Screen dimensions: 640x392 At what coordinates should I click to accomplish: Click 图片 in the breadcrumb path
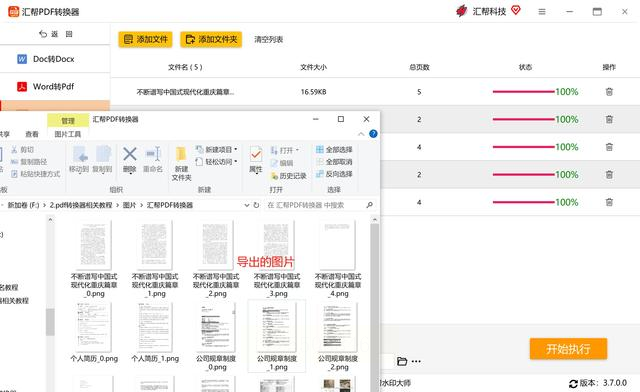tap(129, 205)
